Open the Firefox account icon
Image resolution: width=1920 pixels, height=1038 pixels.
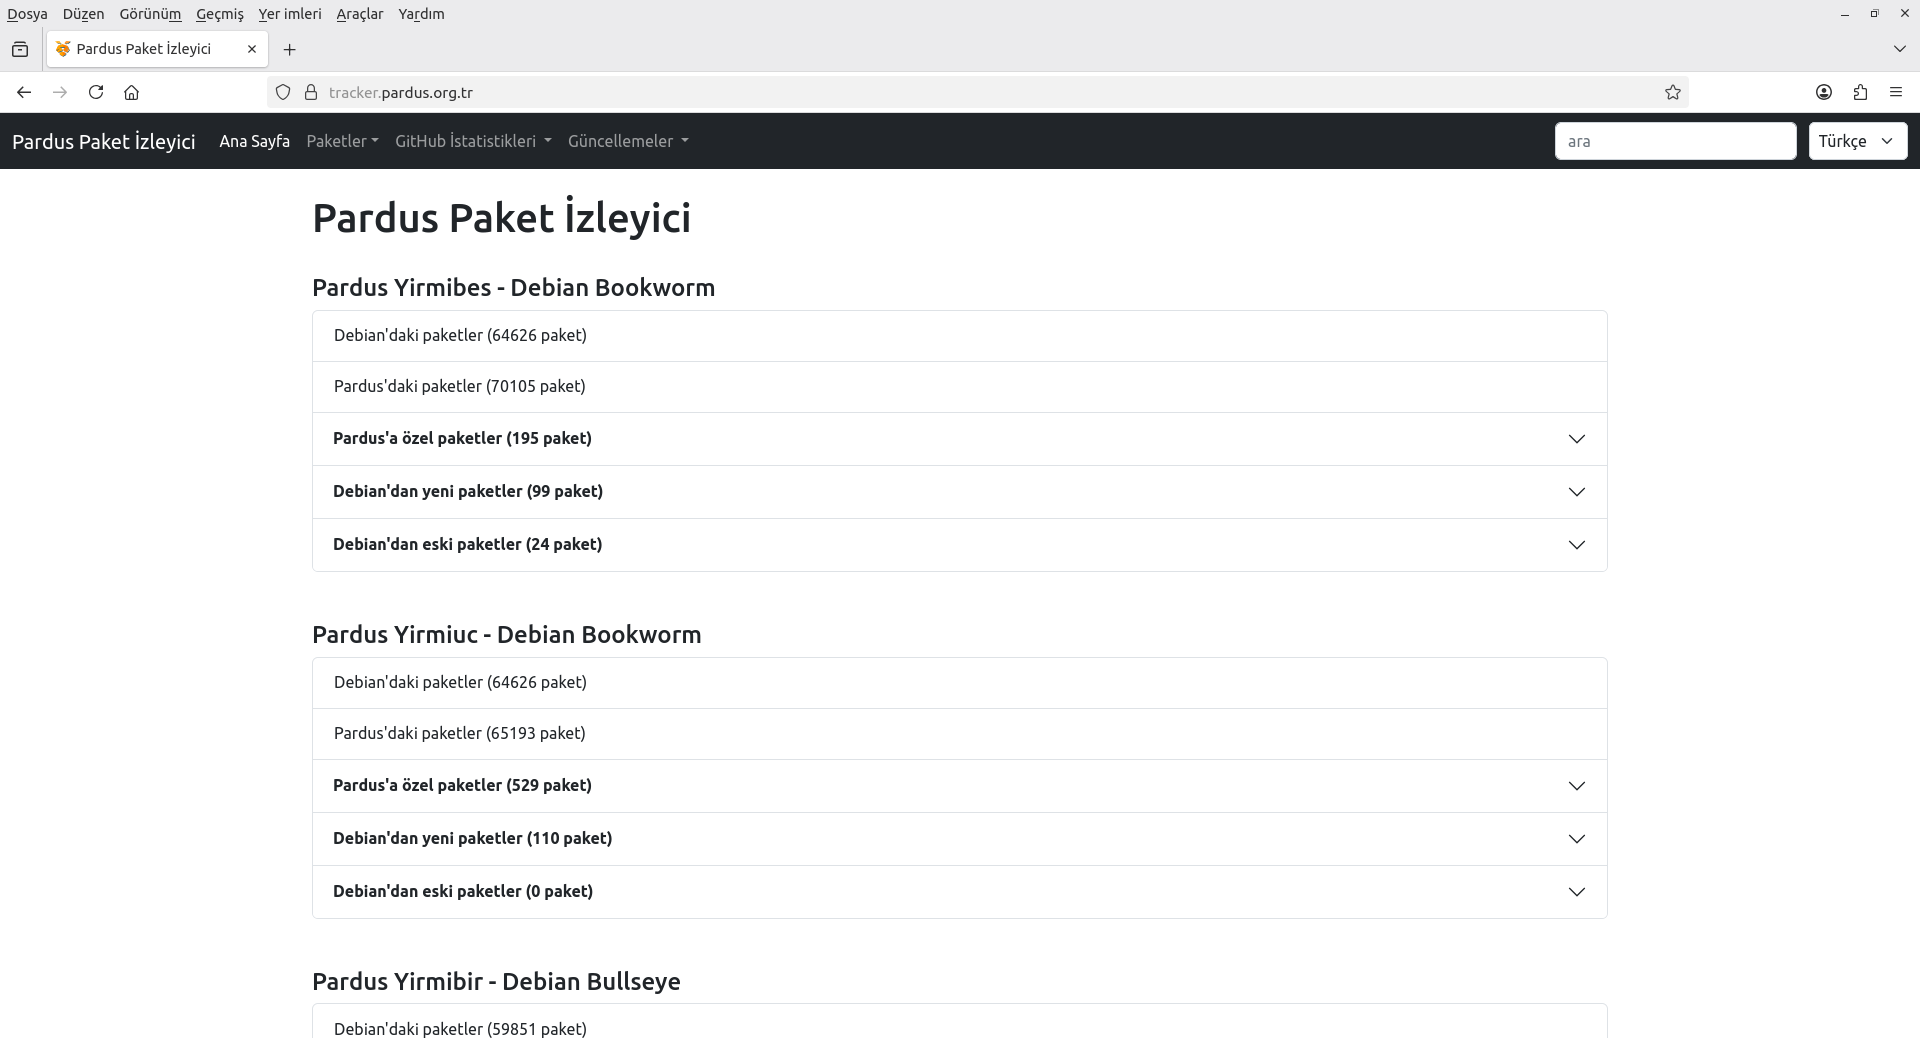pyautogui.click(x=1823, y=92)
